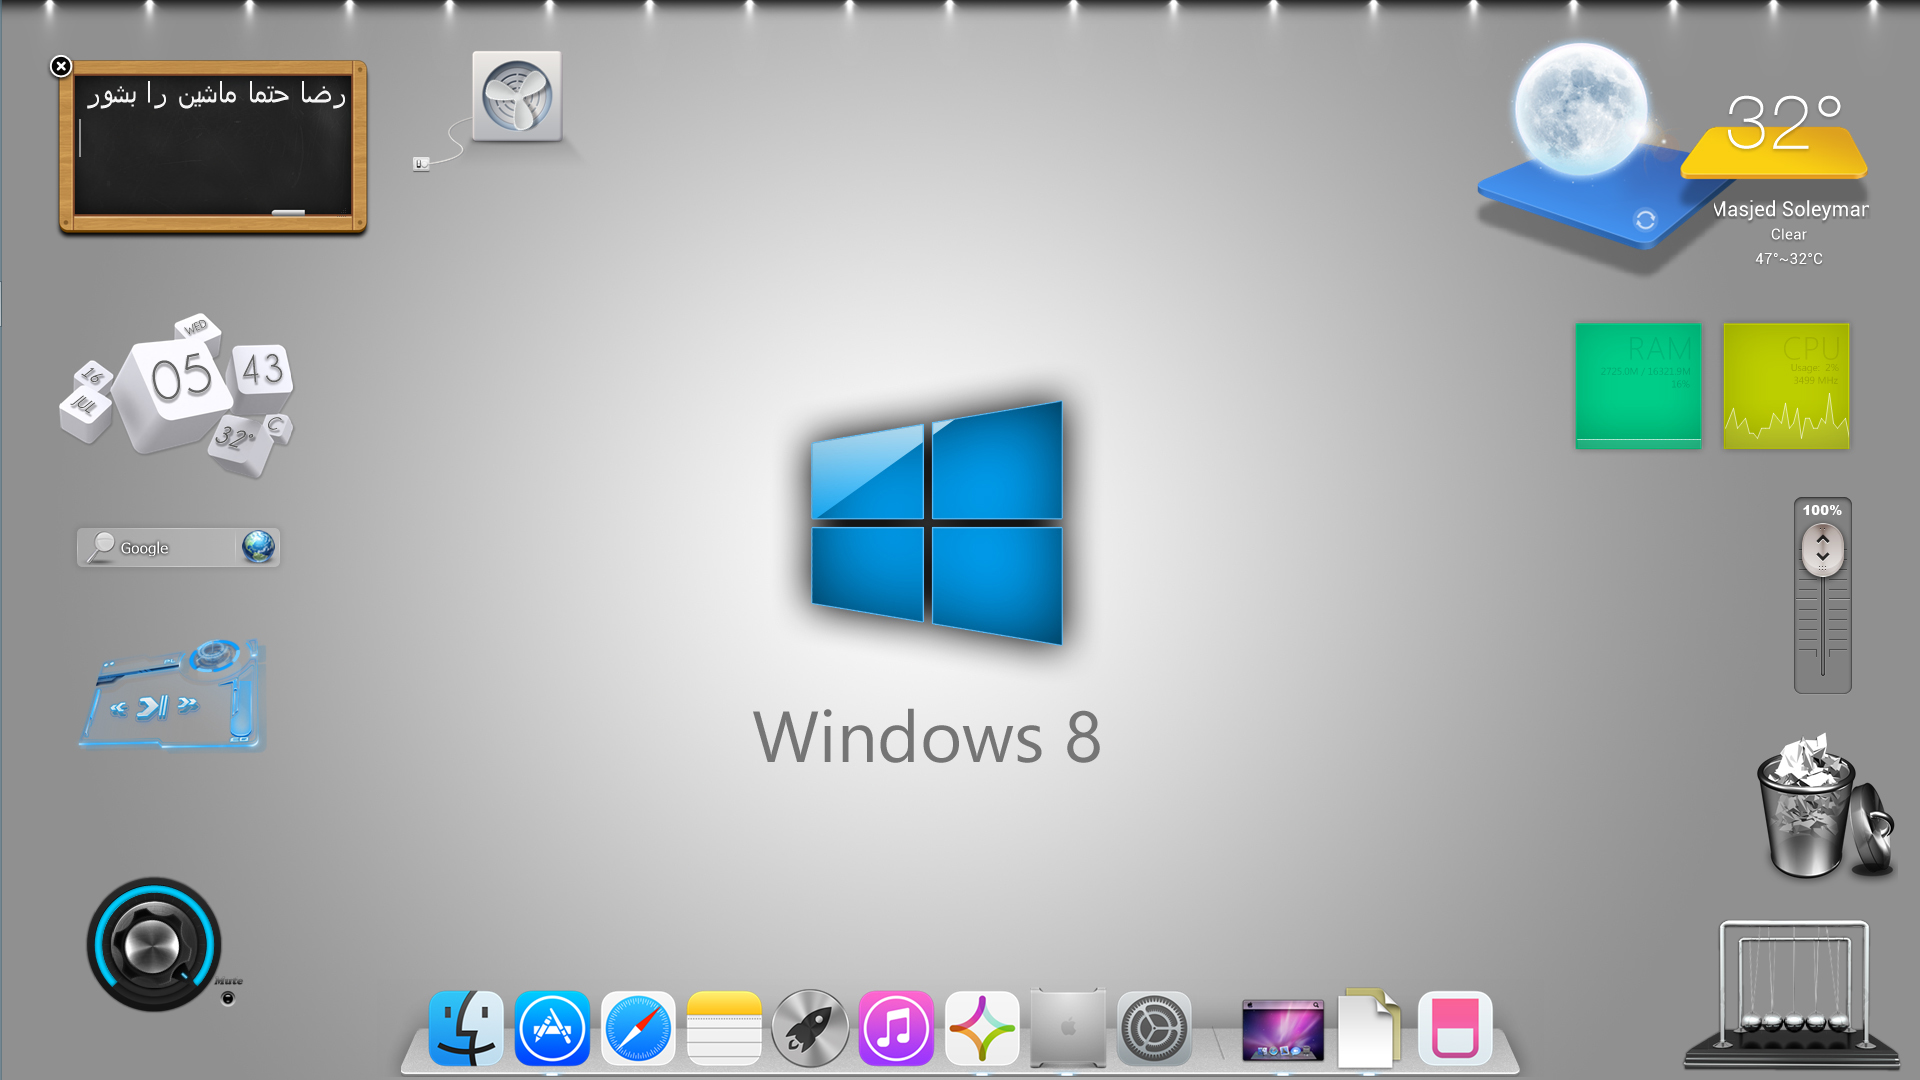Click the 32° temperature reading
The height and width of the screenshot is (1080, 1920).
[x=1784, y=122]
